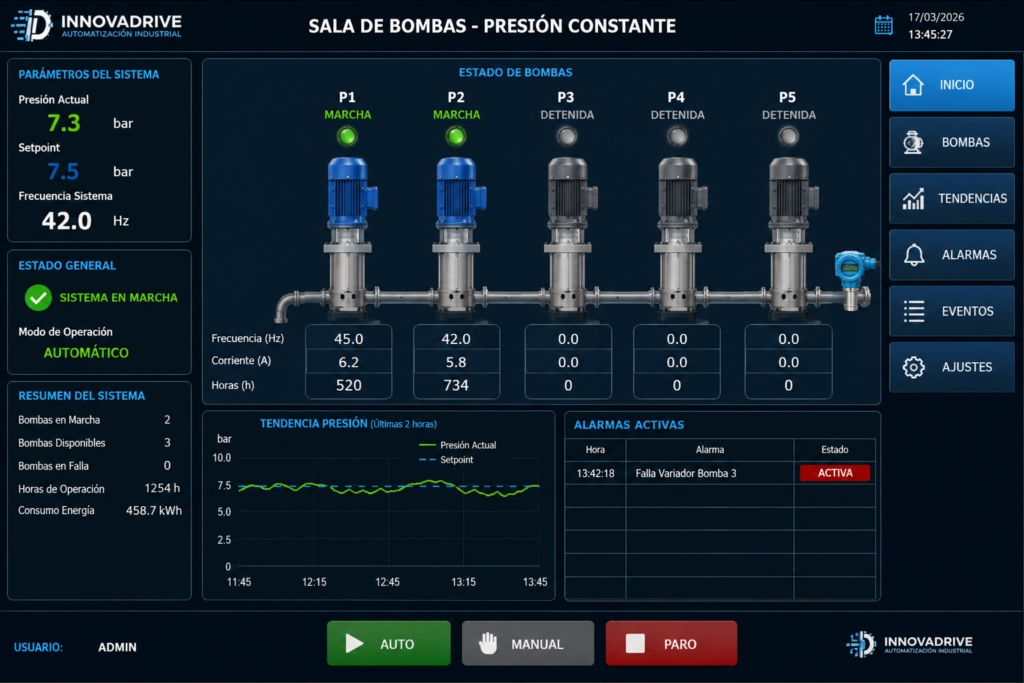The height and width of the screenshot is (683, 1024).
Task: Click the InnovaDrive logo at top left
Action: [97, 25]
